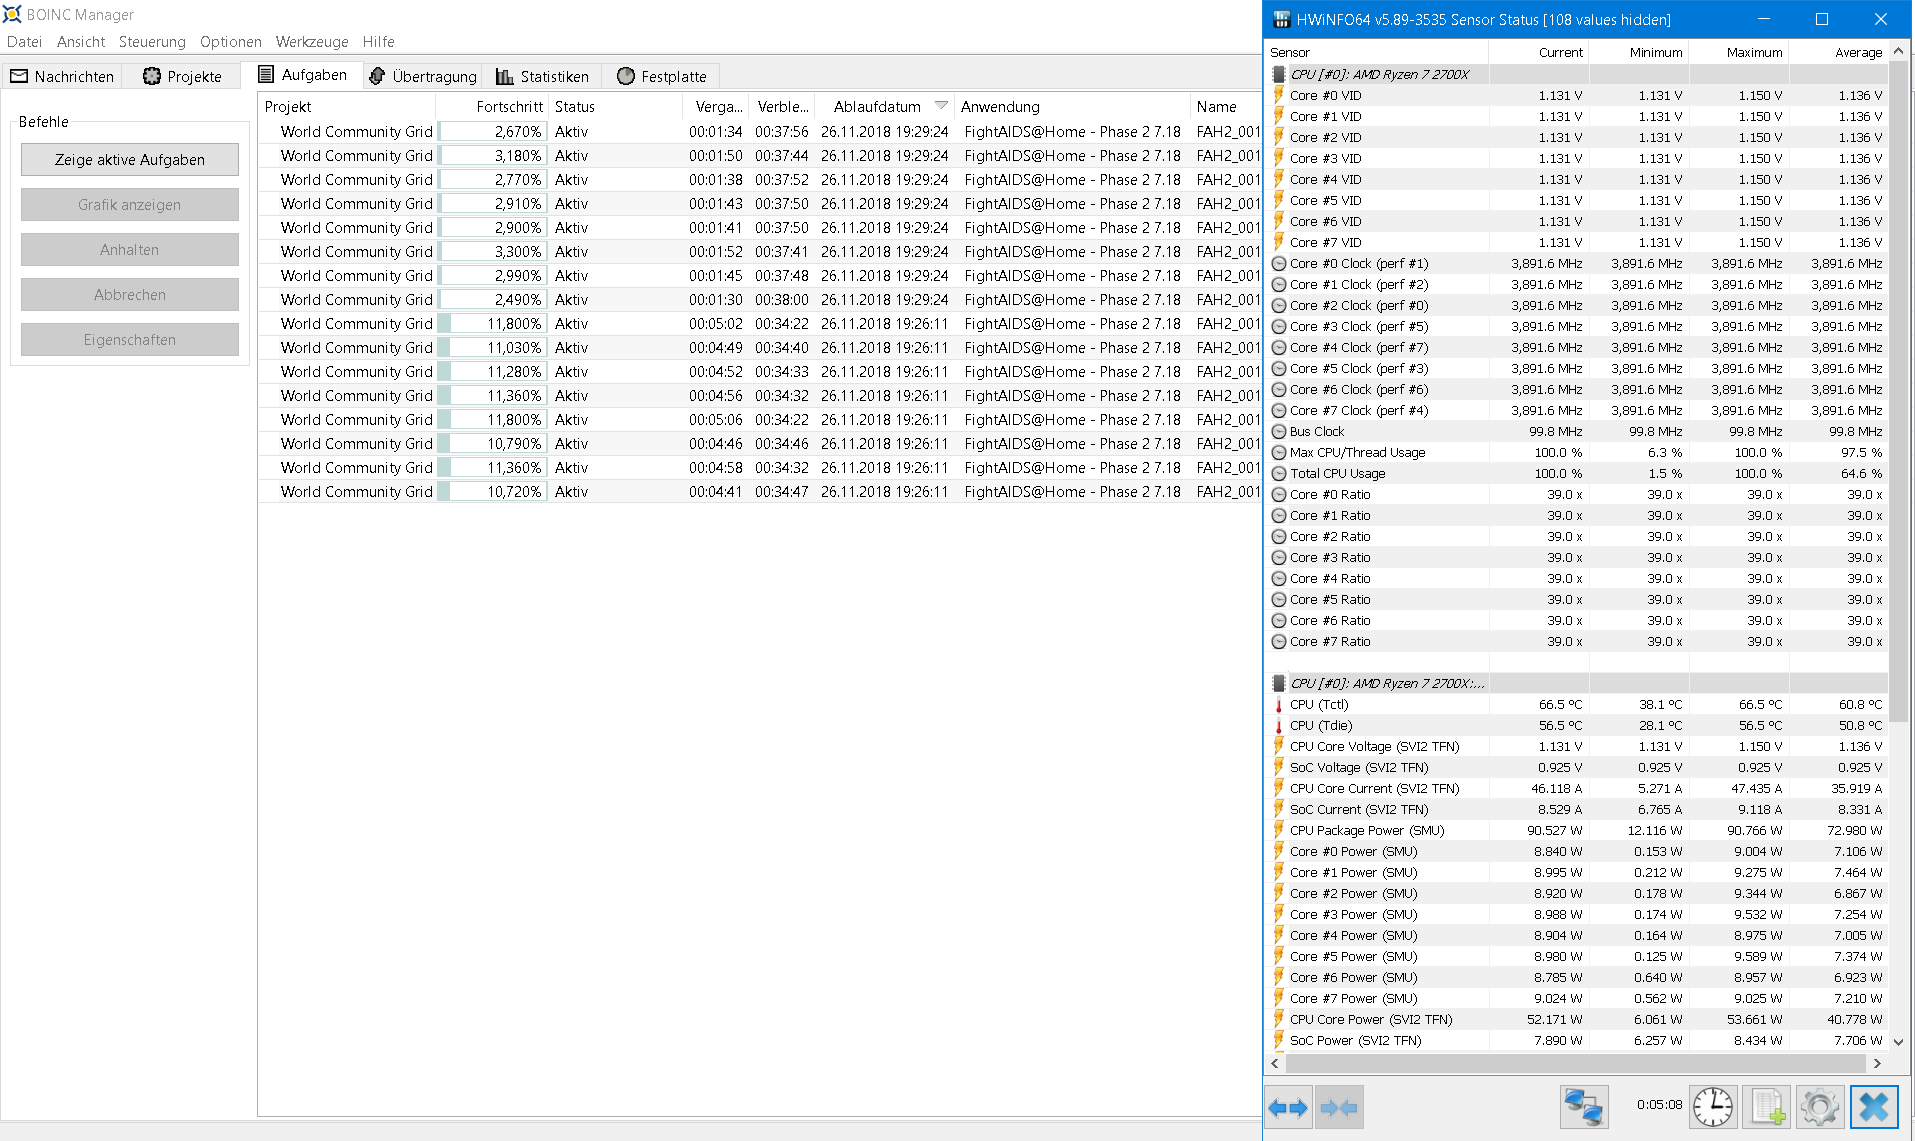Screen dimensions: 1915x1141
Task: Open the Ansicht menu
Action: click(81, 42)
